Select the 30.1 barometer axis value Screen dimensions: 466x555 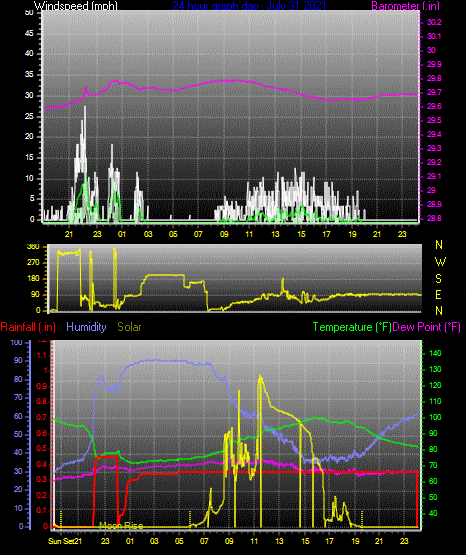[434, 36]
